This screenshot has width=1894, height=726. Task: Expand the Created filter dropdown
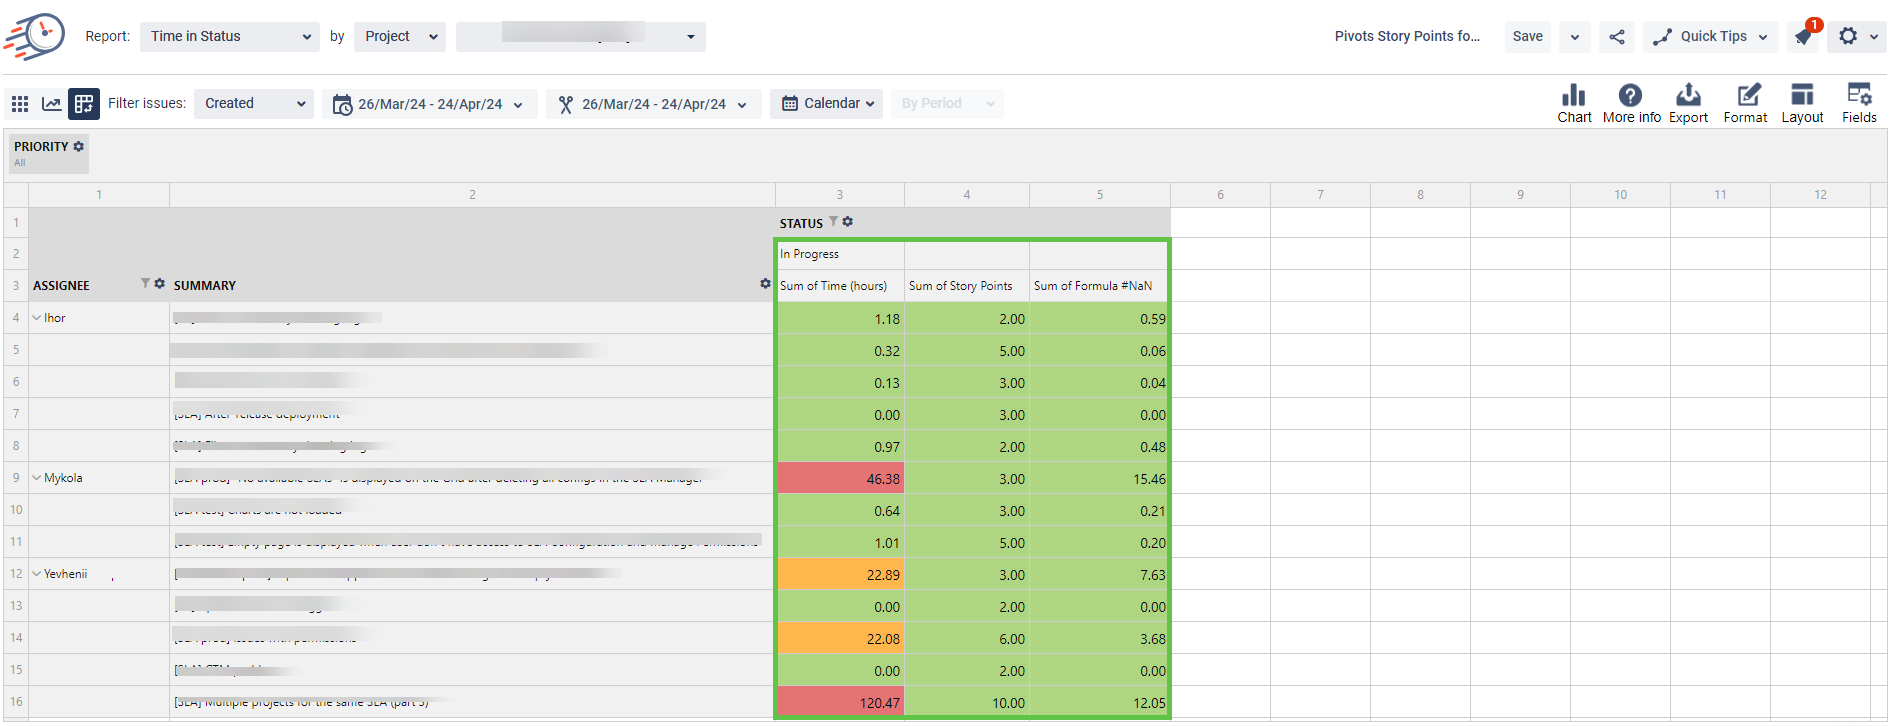coord(254,104)
